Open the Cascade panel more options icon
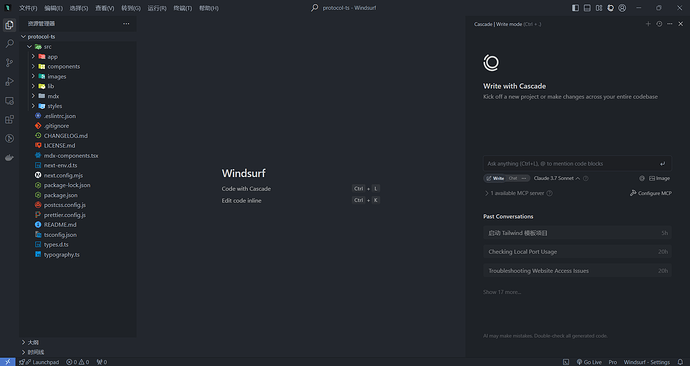Image resolution: width=690 pixels, height=366 pixels. click(670, 24)
